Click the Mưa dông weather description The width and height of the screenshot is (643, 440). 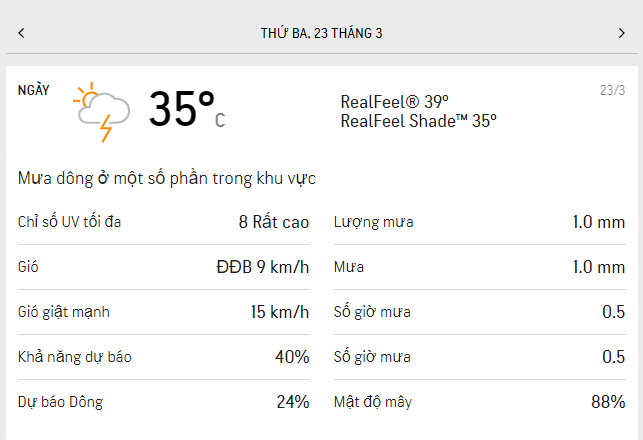[x=167, y=178]
